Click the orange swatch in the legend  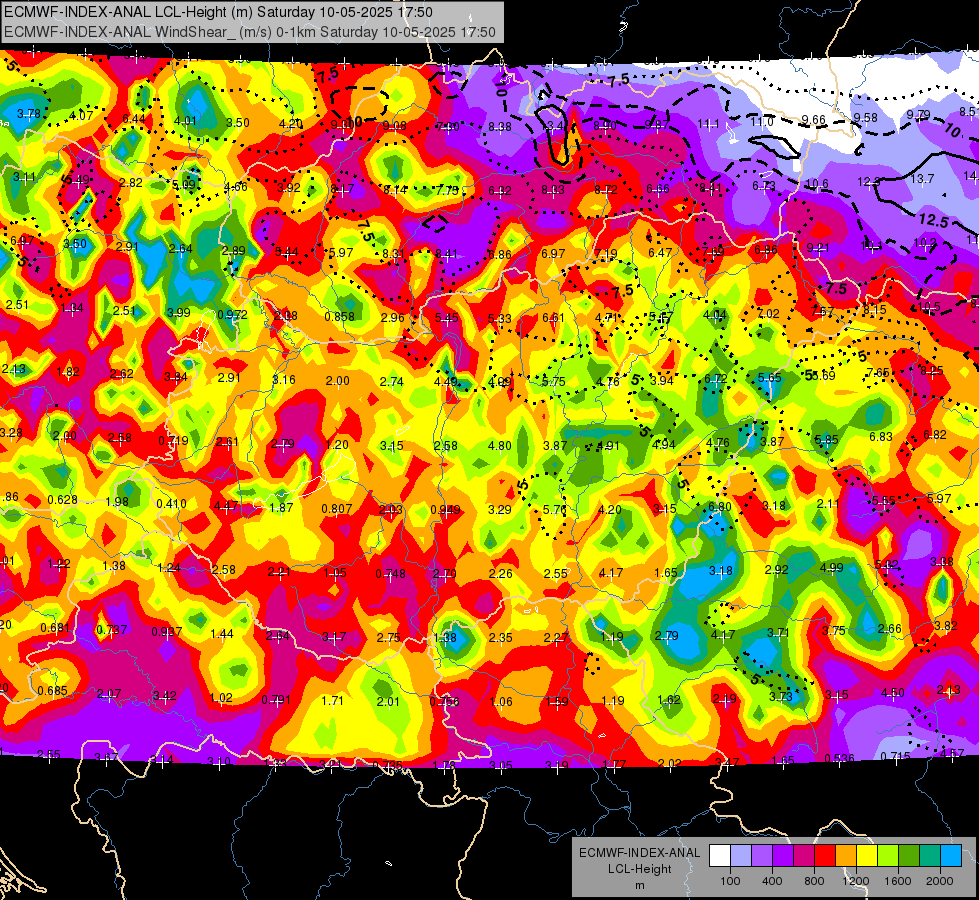tap(846, 856)
